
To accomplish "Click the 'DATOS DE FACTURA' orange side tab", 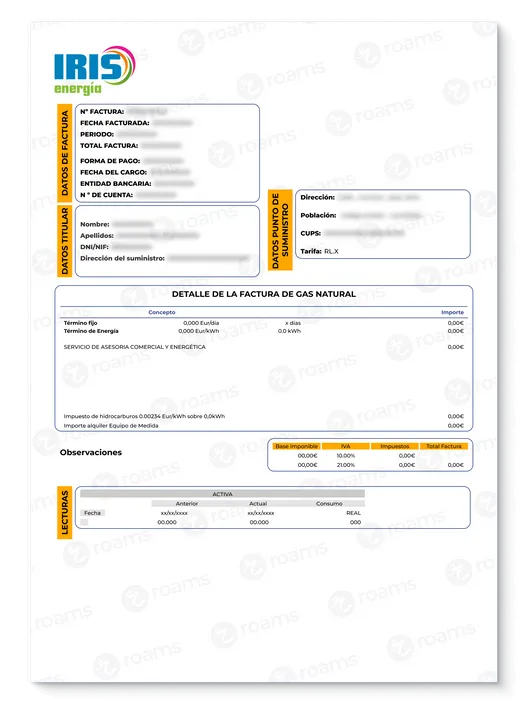I will point(65,153).
